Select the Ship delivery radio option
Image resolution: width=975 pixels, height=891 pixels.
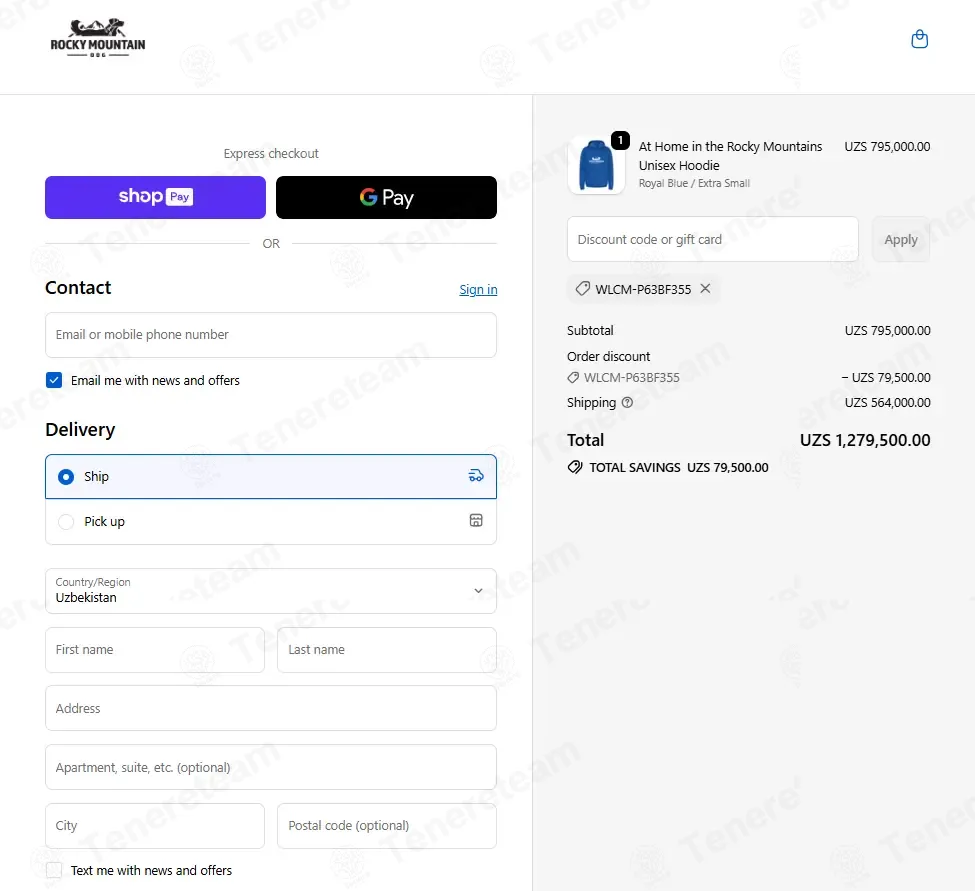[x=66, y=477]
